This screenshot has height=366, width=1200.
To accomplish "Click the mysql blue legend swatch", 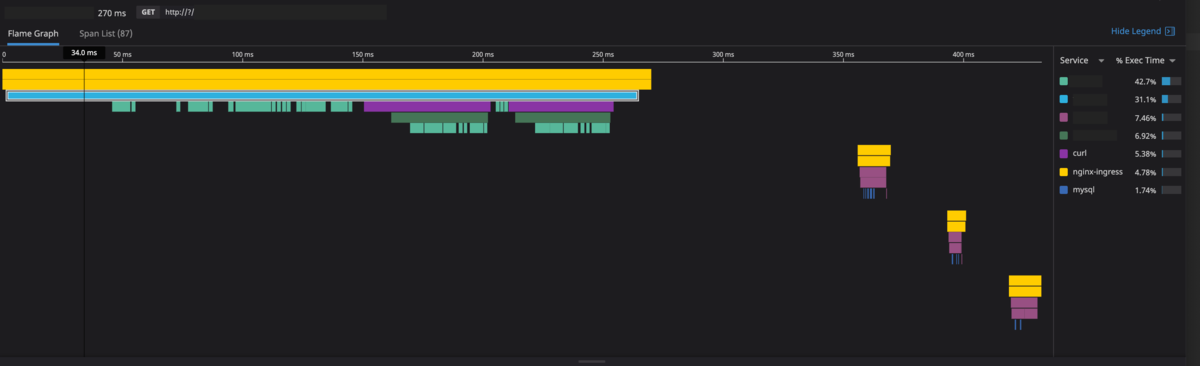I will click(x=1064, y=189).
